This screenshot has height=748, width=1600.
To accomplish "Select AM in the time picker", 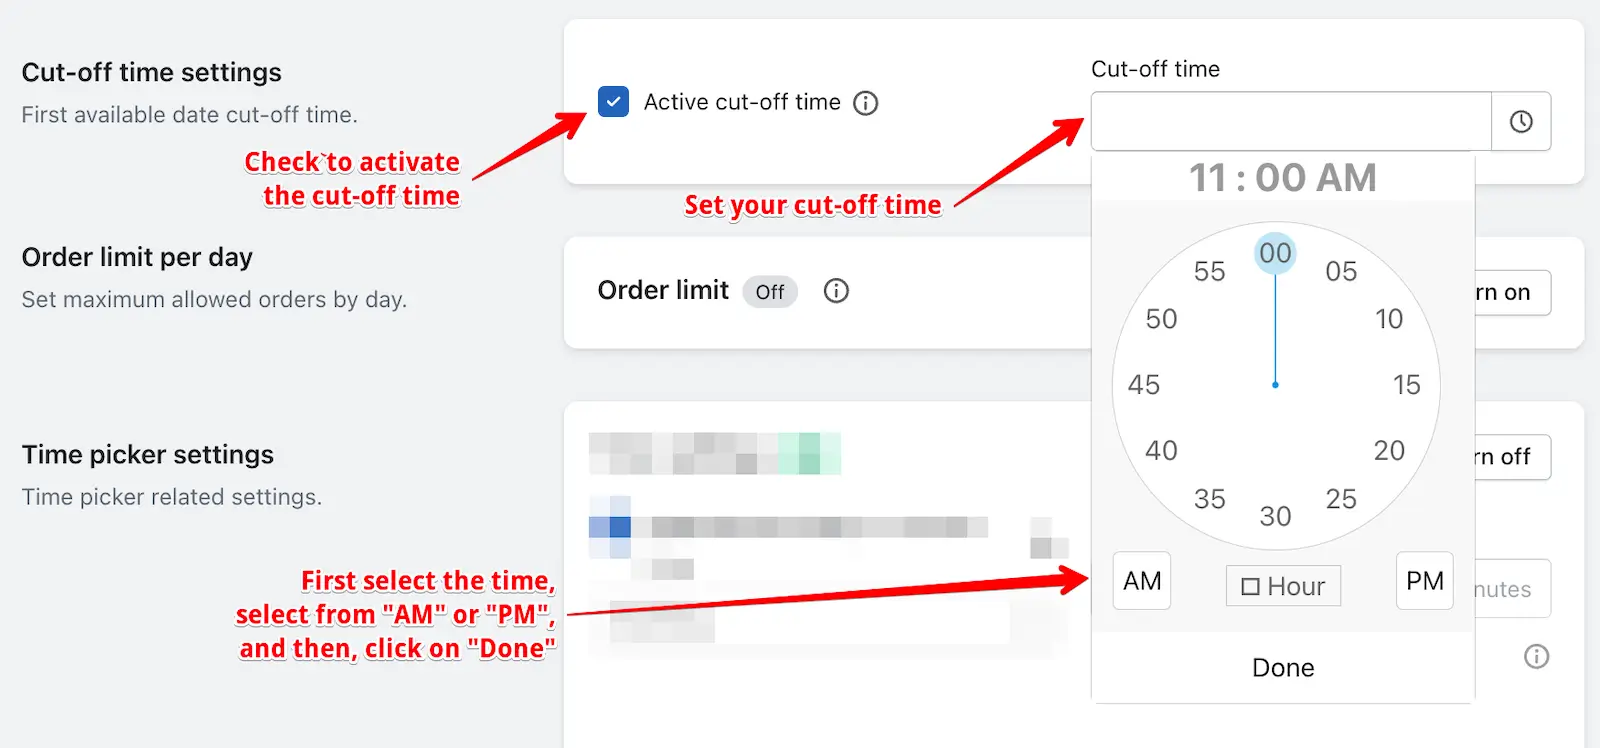I will (x=1142, y=581).
